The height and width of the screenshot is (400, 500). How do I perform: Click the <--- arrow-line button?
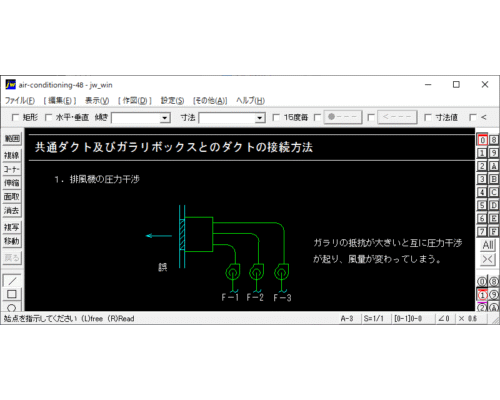coord(397,117)
